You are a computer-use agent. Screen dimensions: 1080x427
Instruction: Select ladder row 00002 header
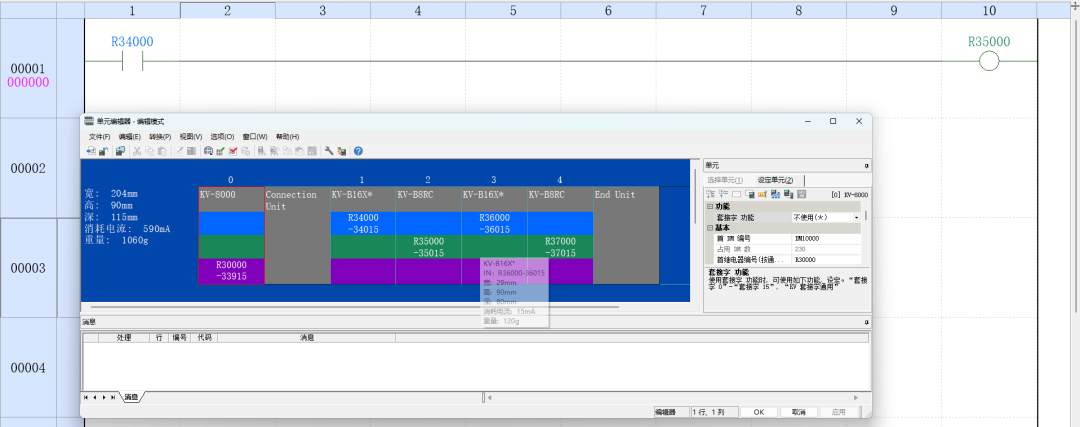[x=29, y=169]
